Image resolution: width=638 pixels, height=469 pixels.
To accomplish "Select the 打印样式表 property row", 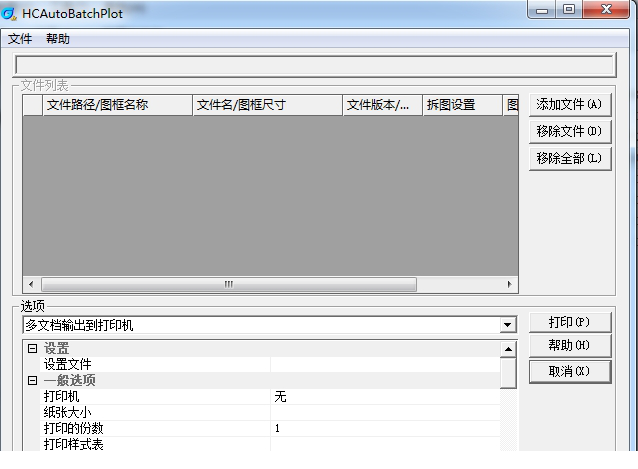I will click(x=270, y=444).
